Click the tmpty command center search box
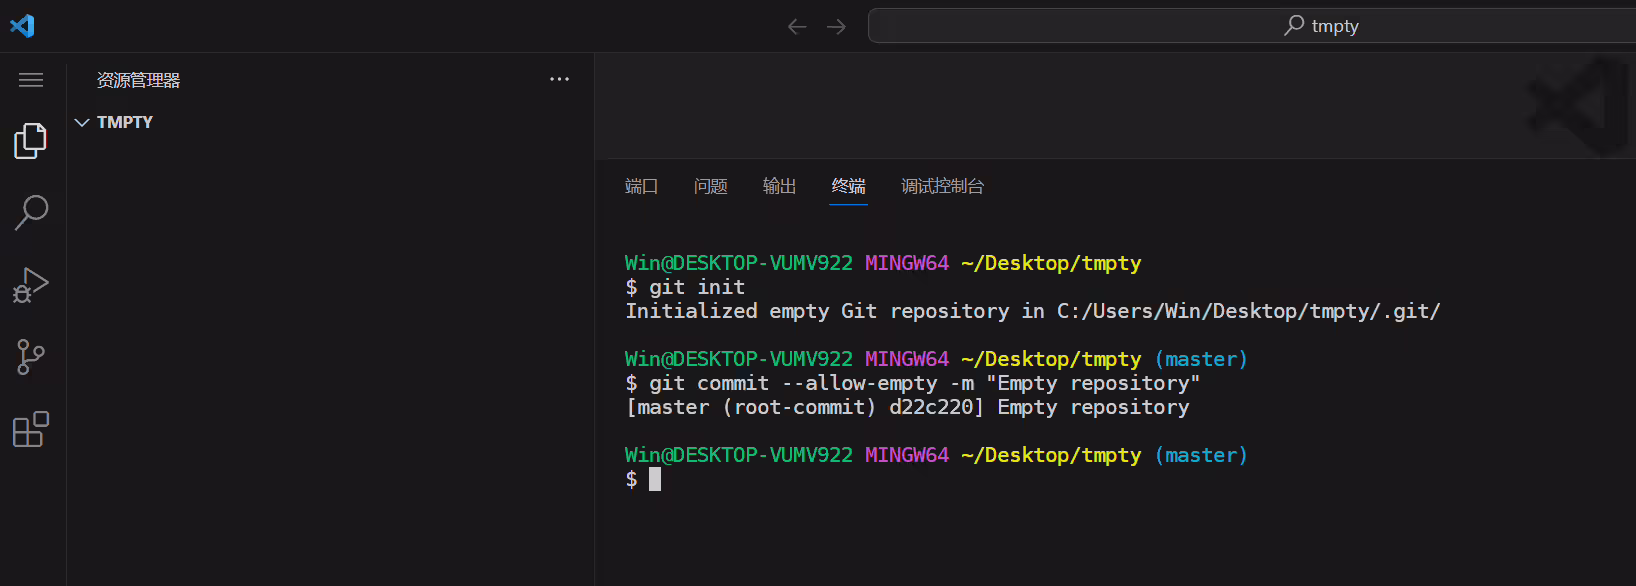1636x586 pixels. click(1252, 26)
